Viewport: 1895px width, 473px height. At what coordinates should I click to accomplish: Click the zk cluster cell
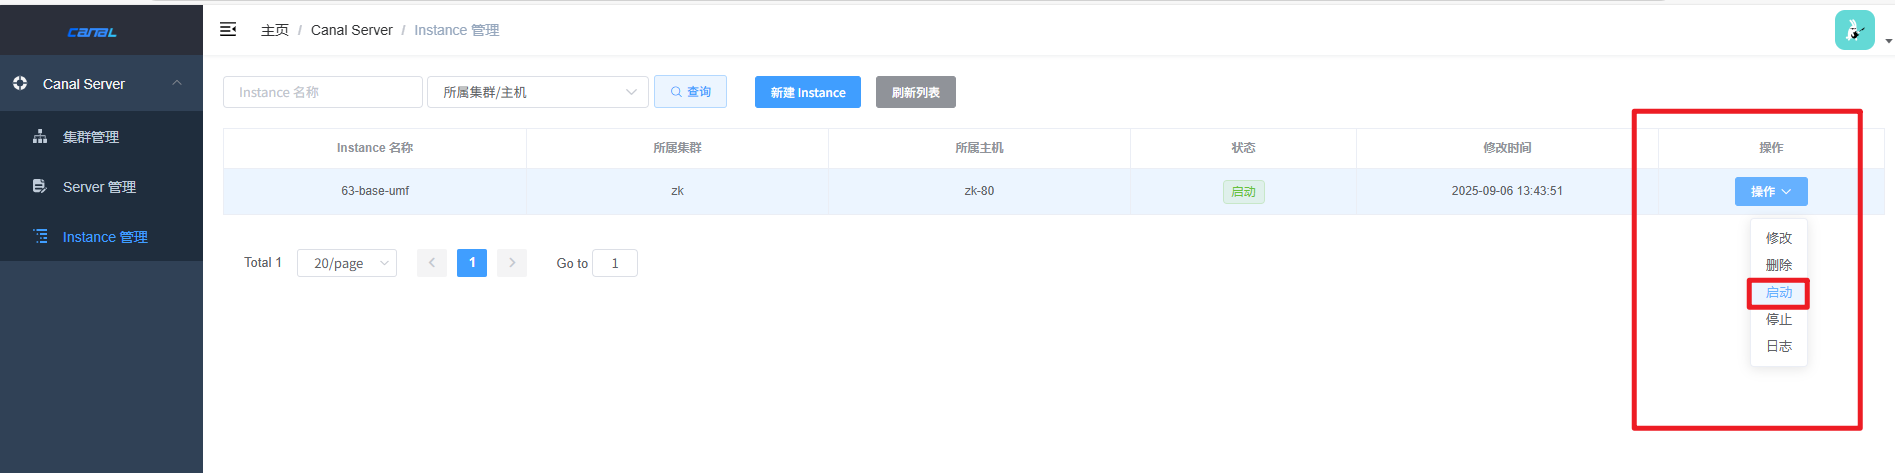(x=677, y=191)
